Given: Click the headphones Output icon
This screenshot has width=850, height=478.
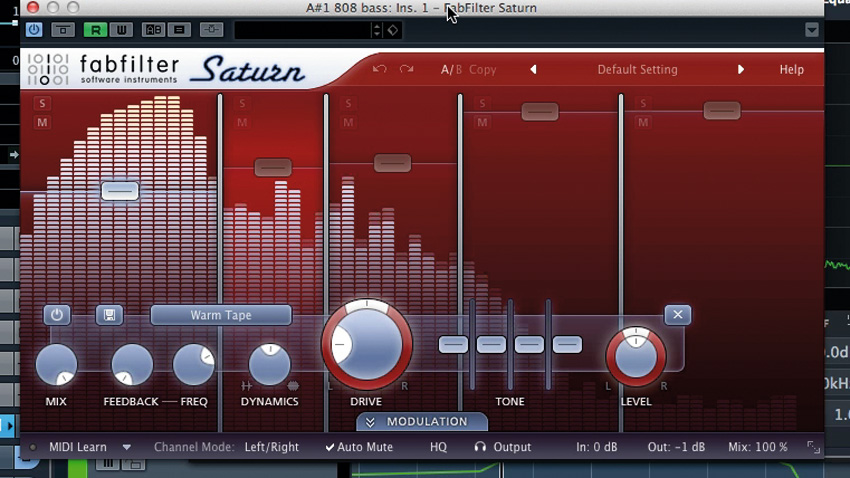Looking at the screenshot, I should (480, 447).
